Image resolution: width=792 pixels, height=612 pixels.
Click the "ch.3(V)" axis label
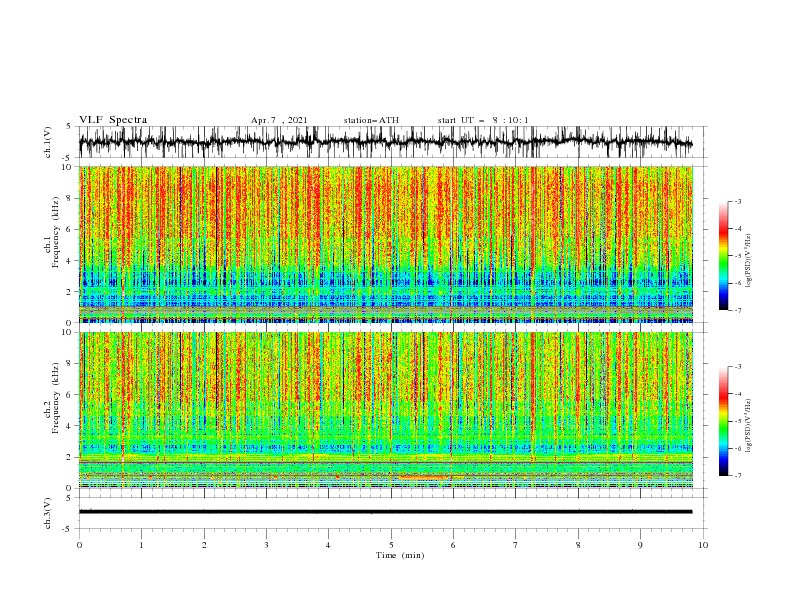tap(48, 513)
